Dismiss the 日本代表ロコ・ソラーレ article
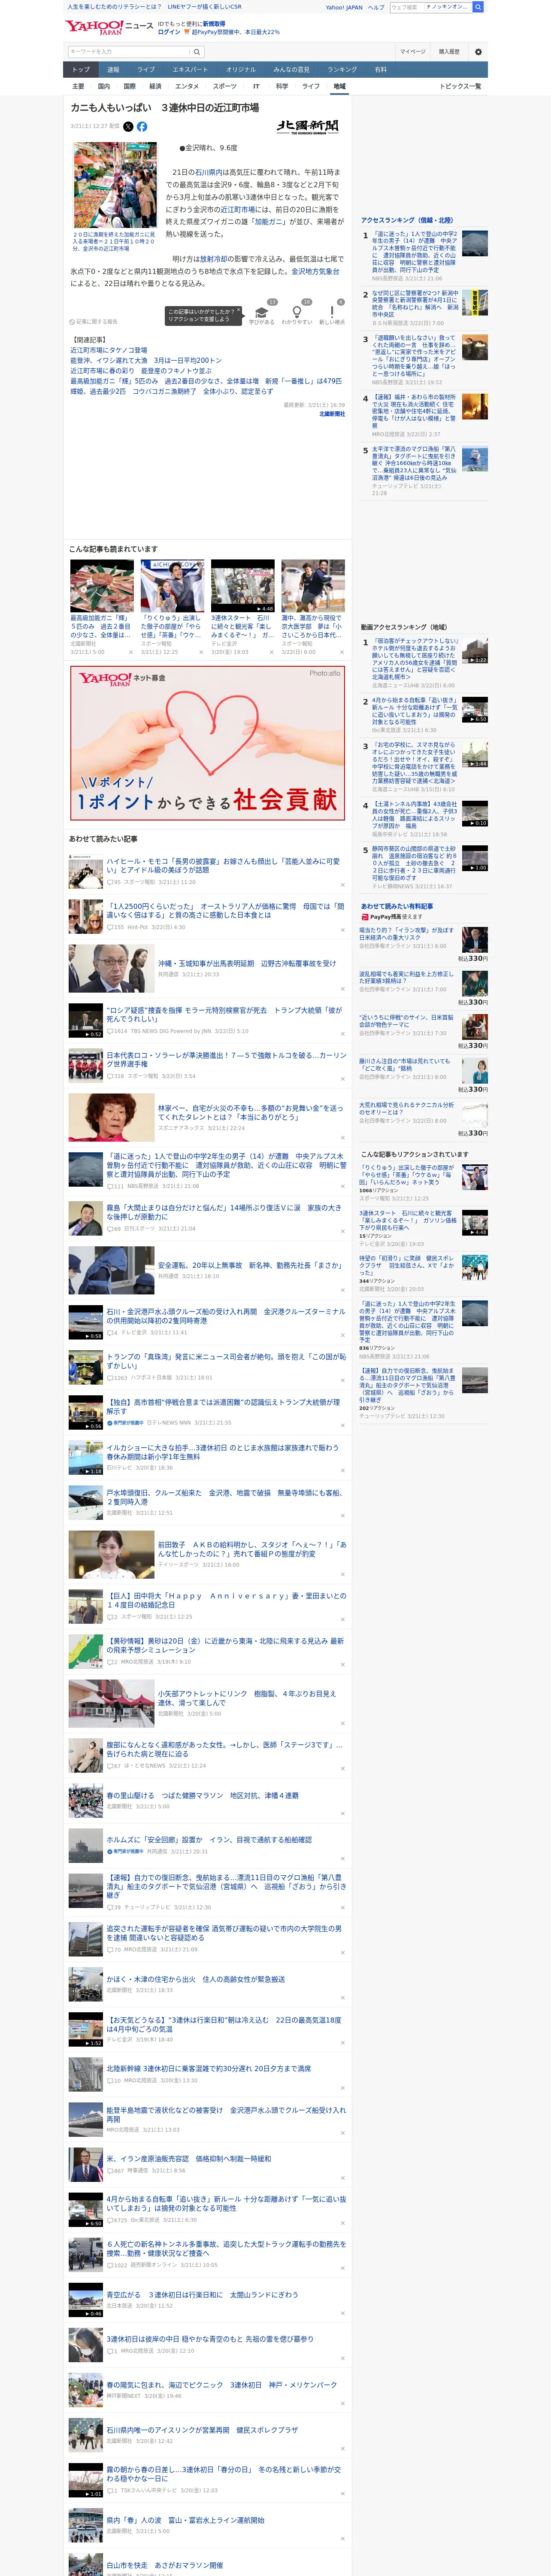Screen dimensions: 551x2576 [x=343, y=1078]
